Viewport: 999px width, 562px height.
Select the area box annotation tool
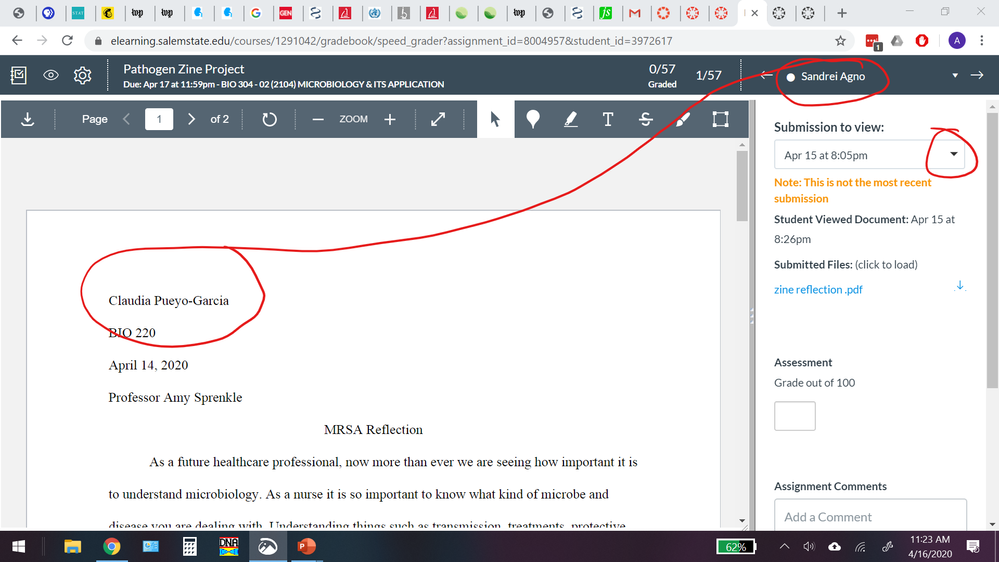point(720,119)
